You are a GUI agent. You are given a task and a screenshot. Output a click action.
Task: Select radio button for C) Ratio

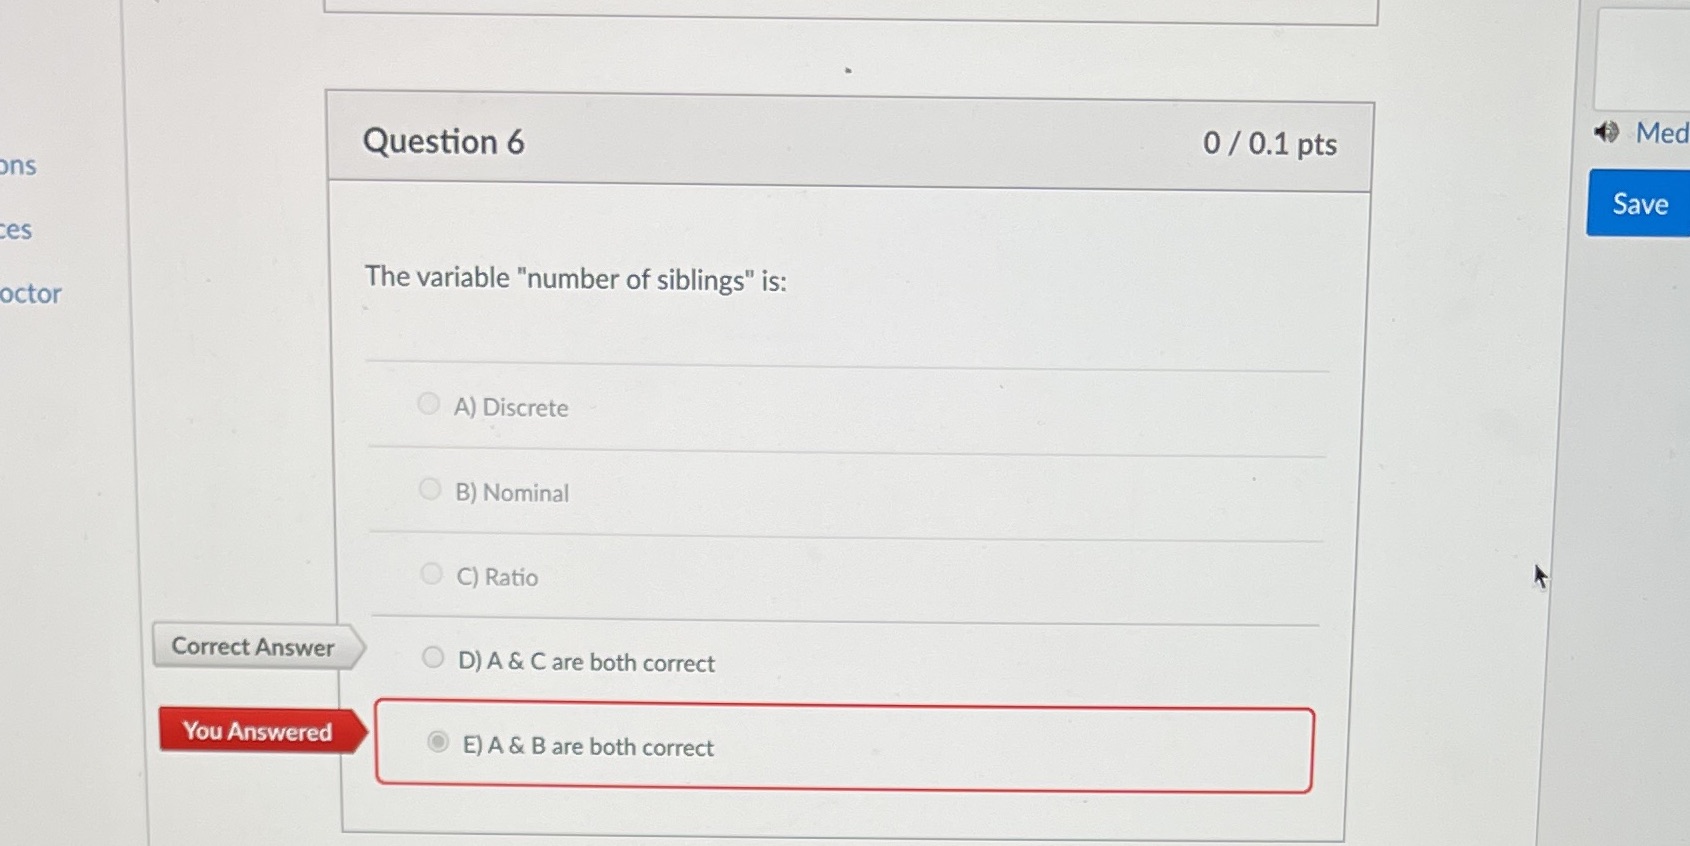[x=431, y=573]
